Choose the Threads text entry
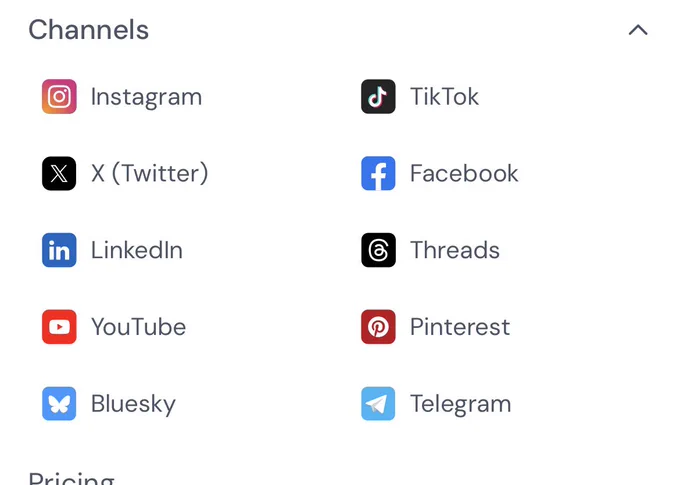680x485 pixels. coord(455,250)
